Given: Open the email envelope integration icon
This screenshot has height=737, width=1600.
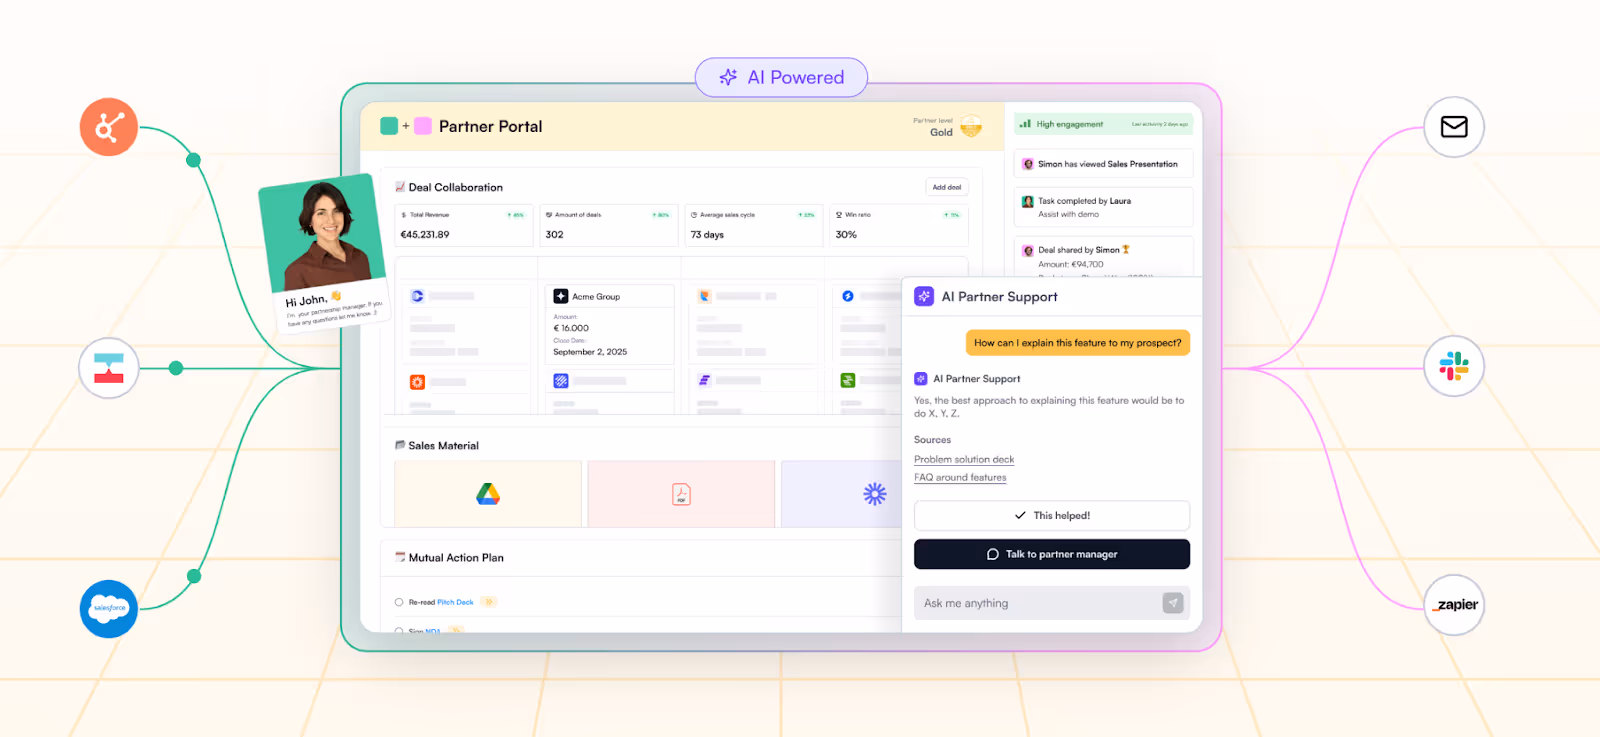Looking at the screenshot, I should [x=1454, y=127].
